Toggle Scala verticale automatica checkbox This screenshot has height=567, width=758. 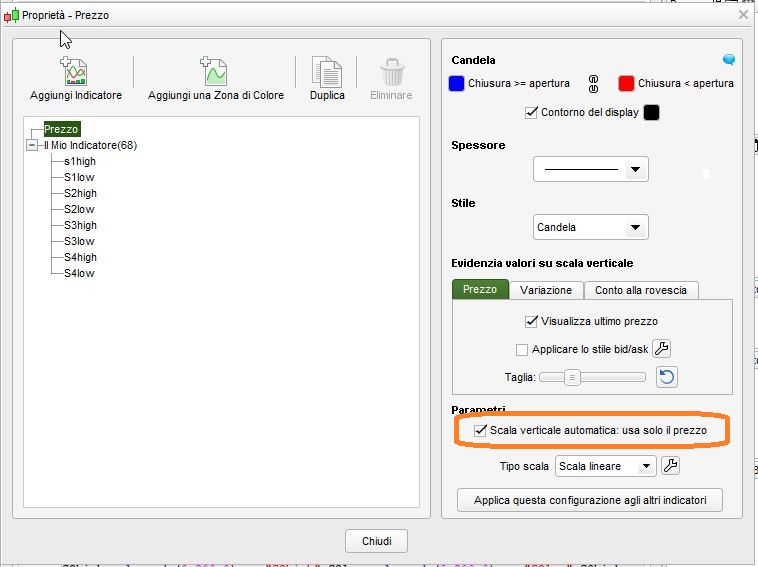tap(480, 430)
